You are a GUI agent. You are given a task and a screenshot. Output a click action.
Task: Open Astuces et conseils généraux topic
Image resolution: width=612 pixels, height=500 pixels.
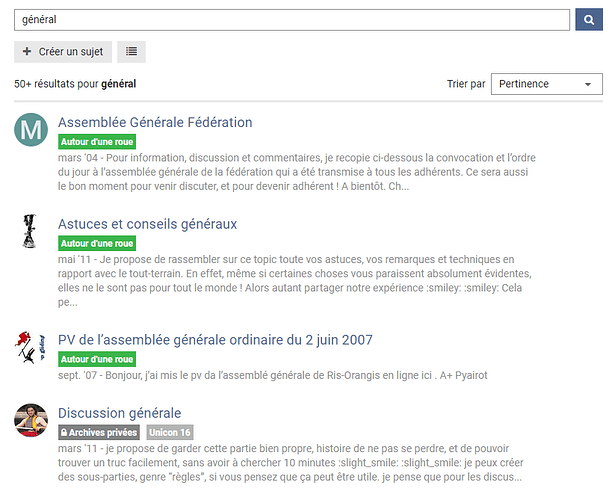[148, 224]
